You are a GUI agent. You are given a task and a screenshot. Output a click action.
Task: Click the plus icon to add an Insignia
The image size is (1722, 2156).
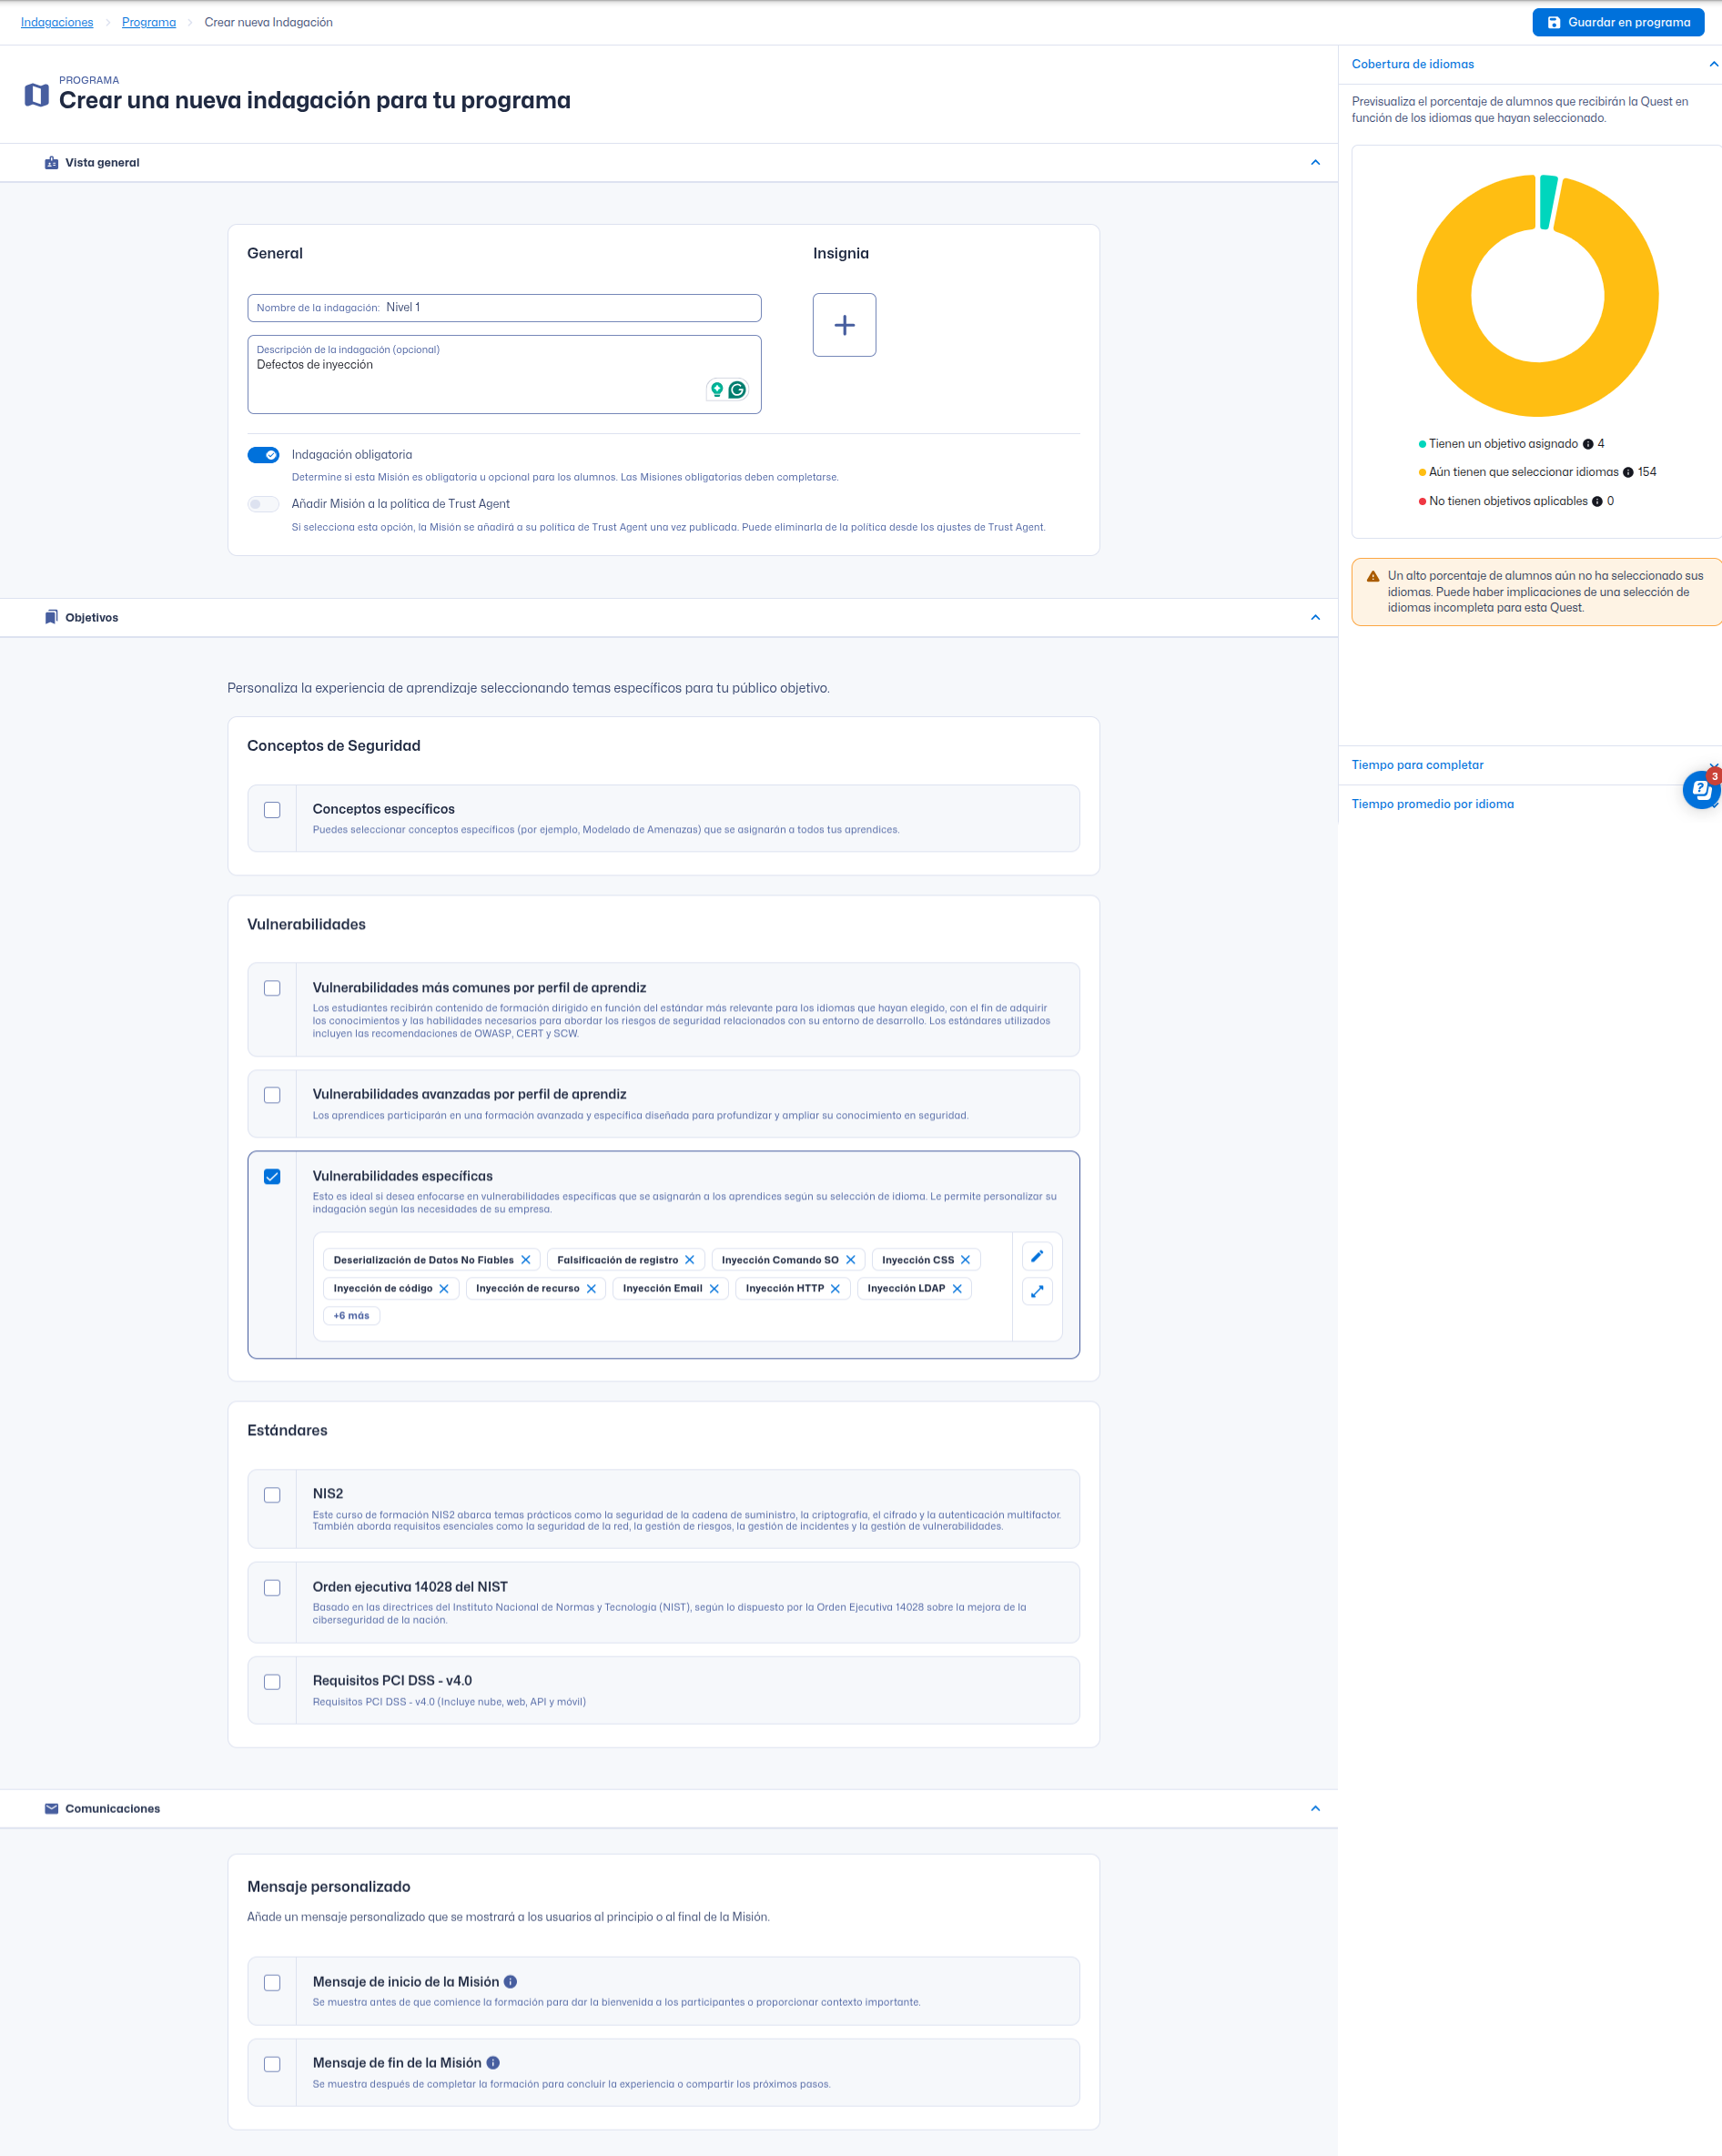click(844, 325)
